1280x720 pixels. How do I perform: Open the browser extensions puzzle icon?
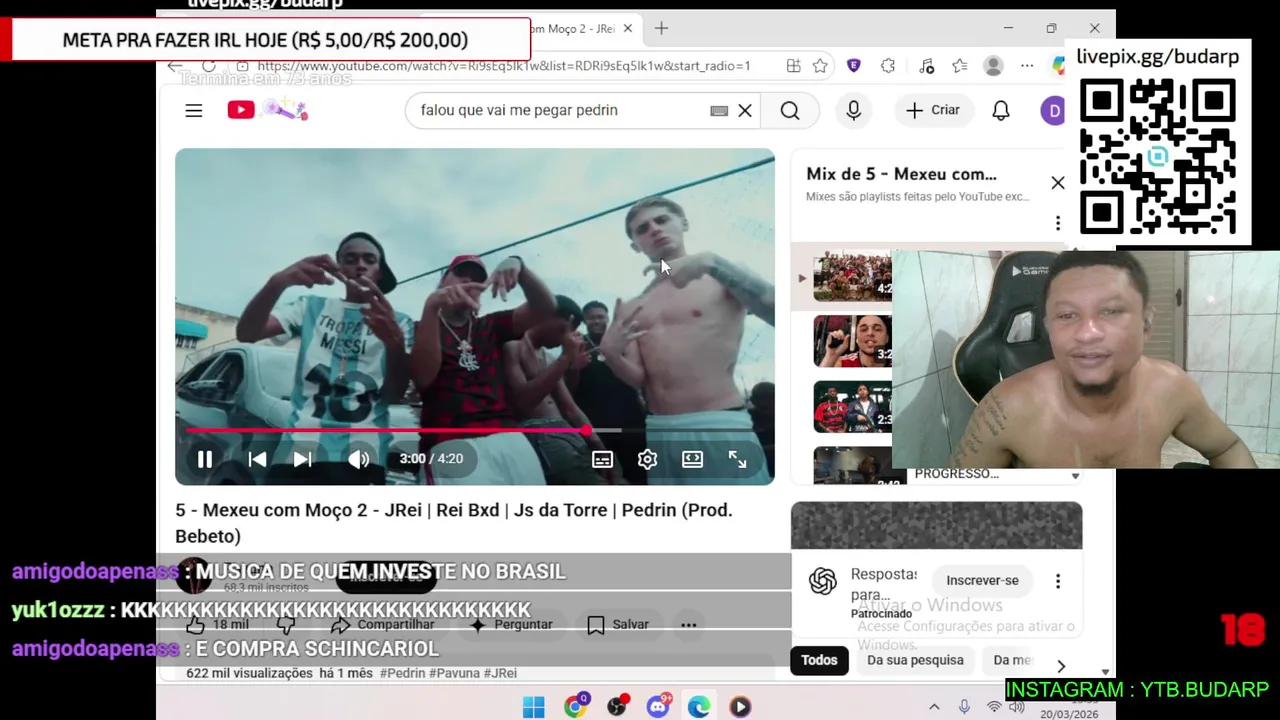click(x=888, y=66)
